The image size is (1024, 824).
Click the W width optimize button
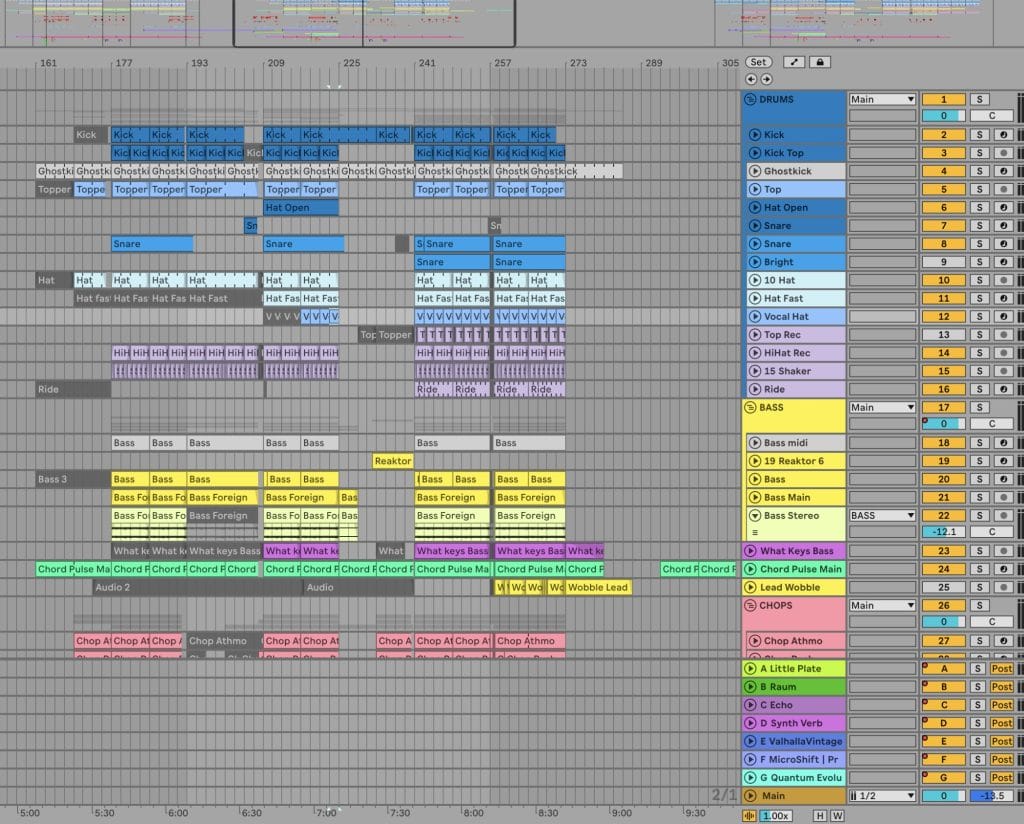[837, 816]
